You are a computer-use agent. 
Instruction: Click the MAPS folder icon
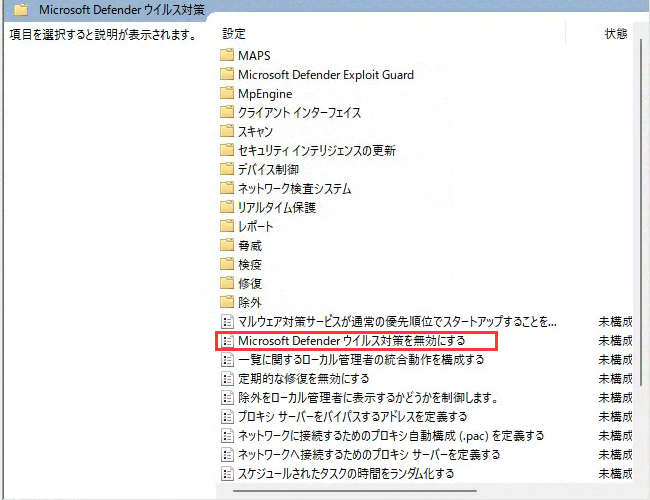pos(227,55)
